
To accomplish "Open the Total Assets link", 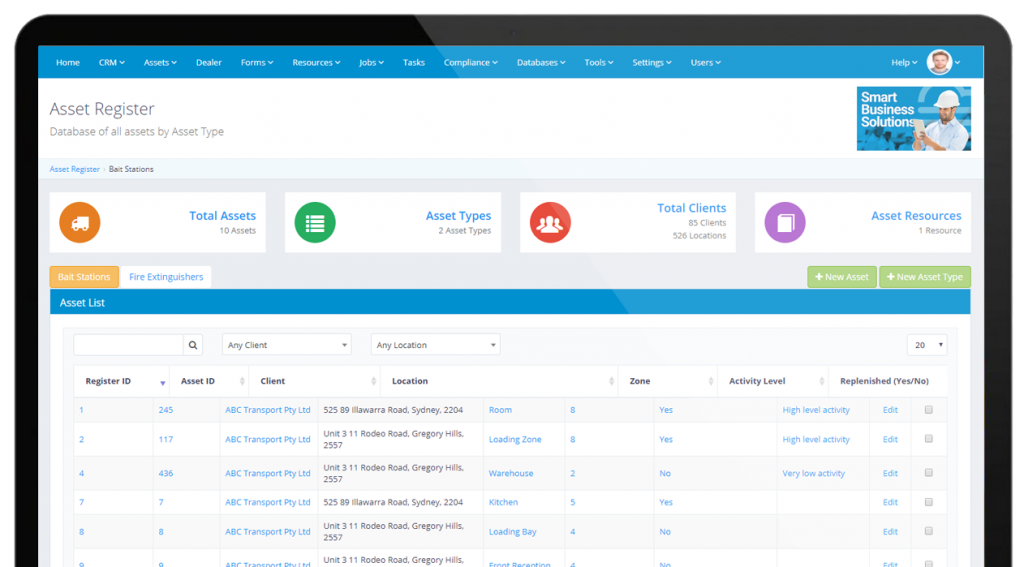I will [x=223, y=216].
